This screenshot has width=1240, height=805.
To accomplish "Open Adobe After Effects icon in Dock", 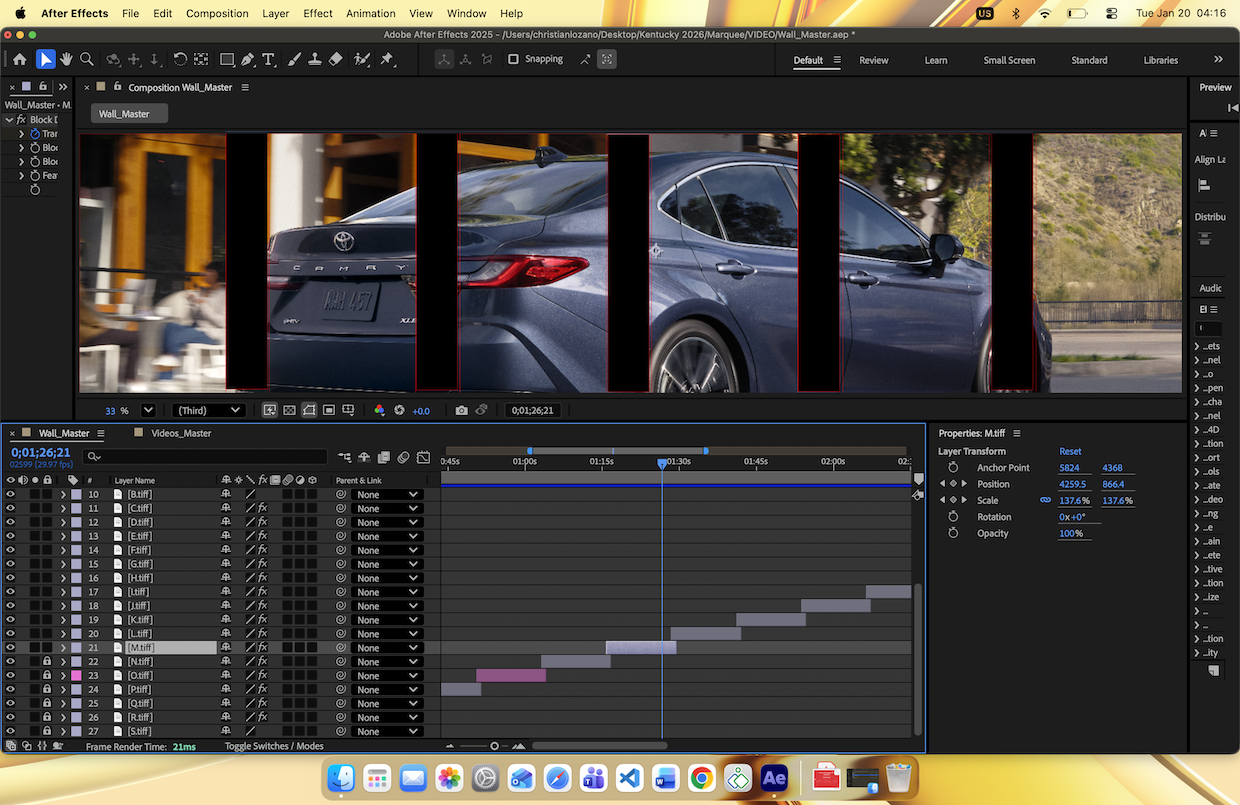I will coord(774,778).
